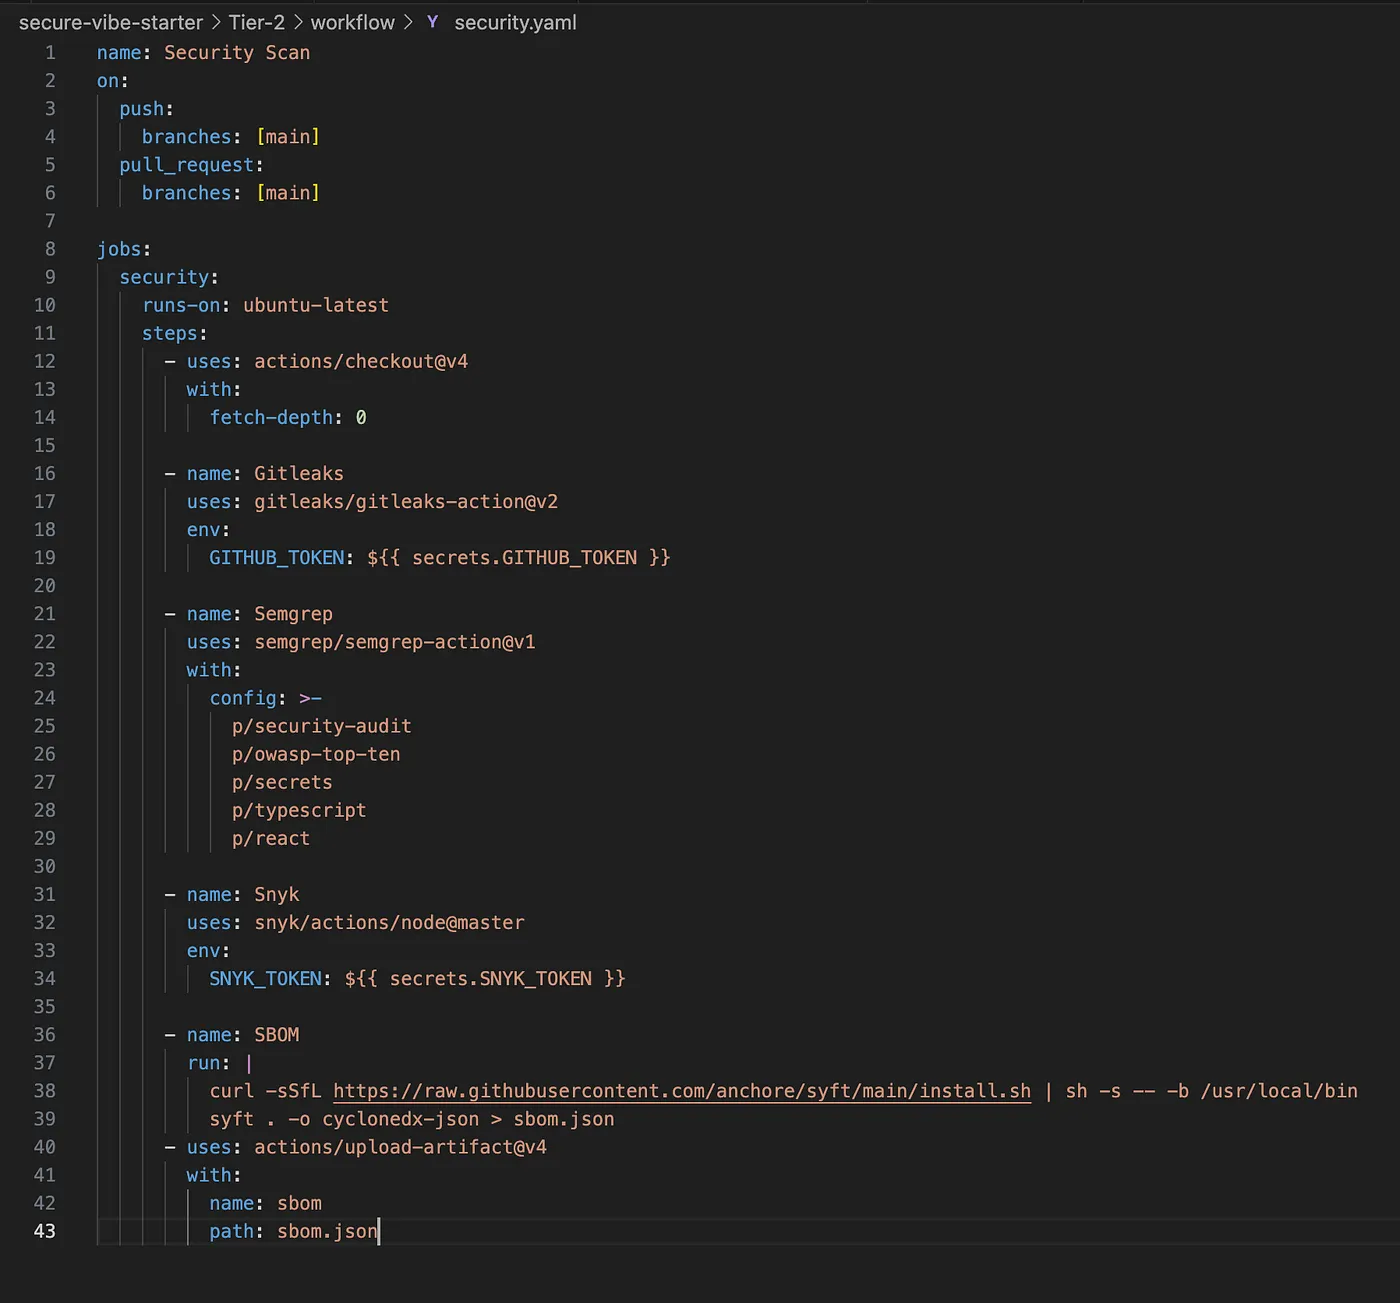Screen dimensions: 1400x1303
Task: Expand chevron after secure-vibe-starter breadcrumb
Action: 216,22
